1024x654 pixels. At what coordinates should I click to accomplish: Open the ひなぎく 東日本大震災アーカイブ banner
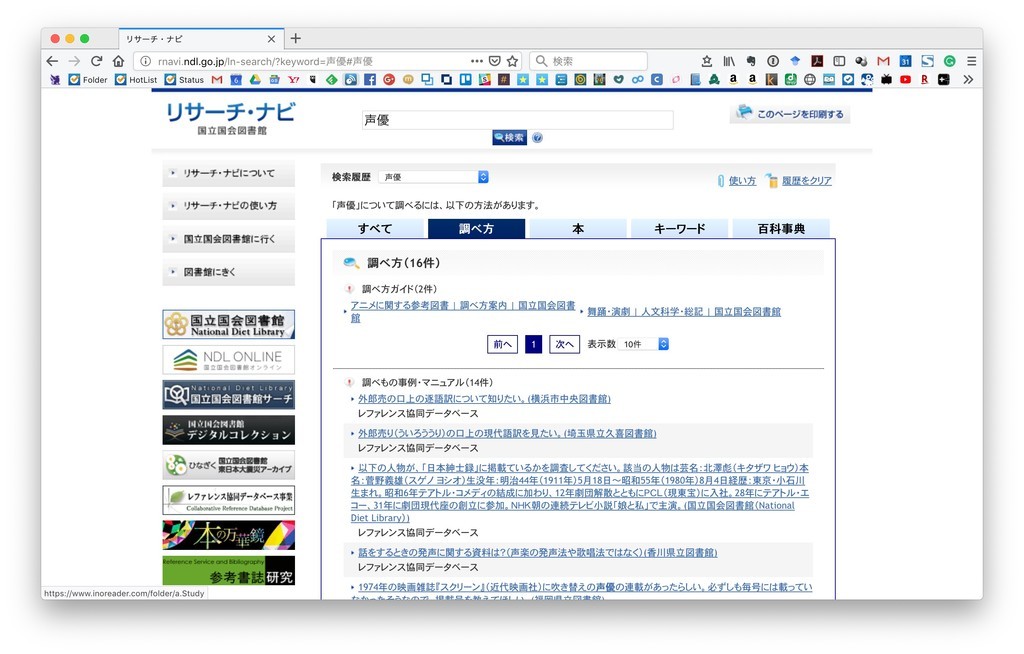[x=229, y=465]
